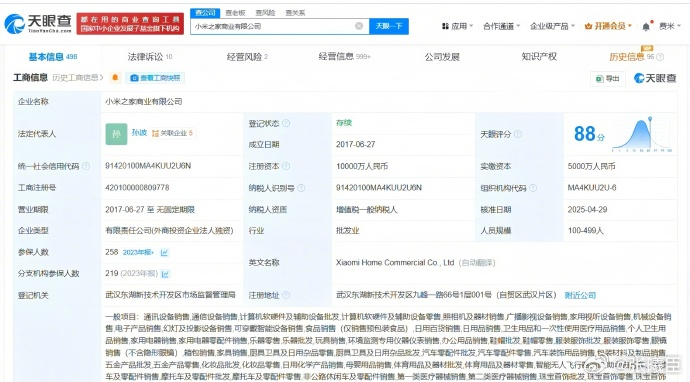Switch to 经营信息 tab
This screenshot has width=690, height=382.
coord(345,57)
